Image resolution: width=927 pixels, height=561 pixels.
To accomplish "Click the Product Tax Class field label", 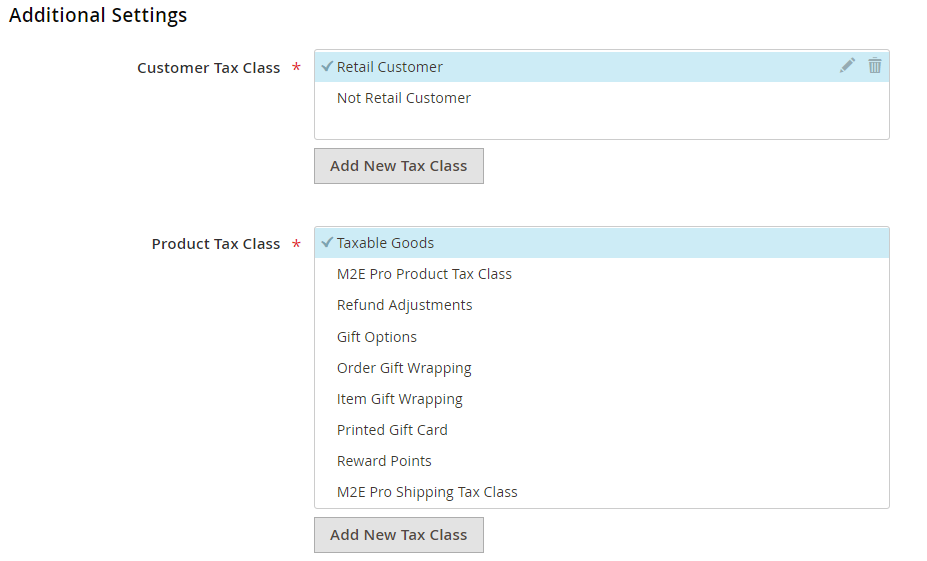I will pos(215,244).
